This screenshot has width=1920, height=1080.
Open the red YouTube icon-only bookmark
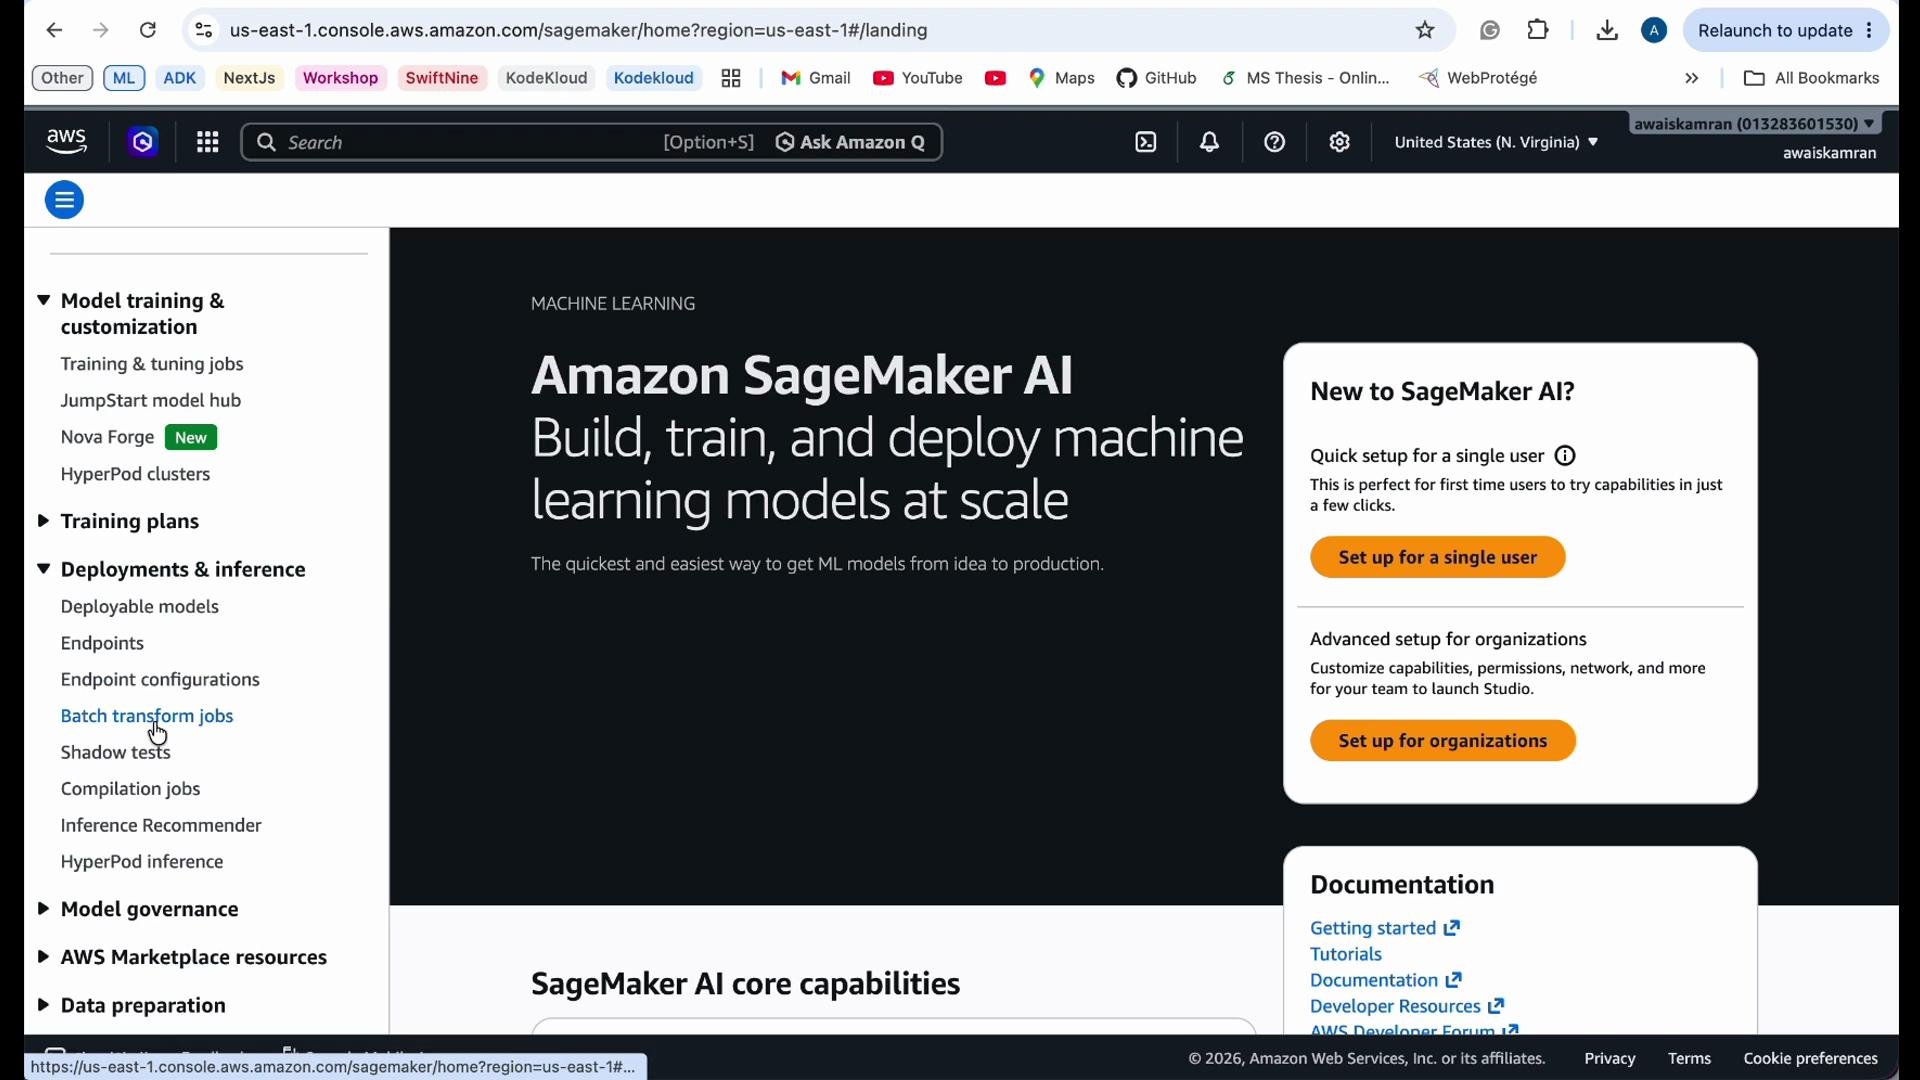click(996, 79)
